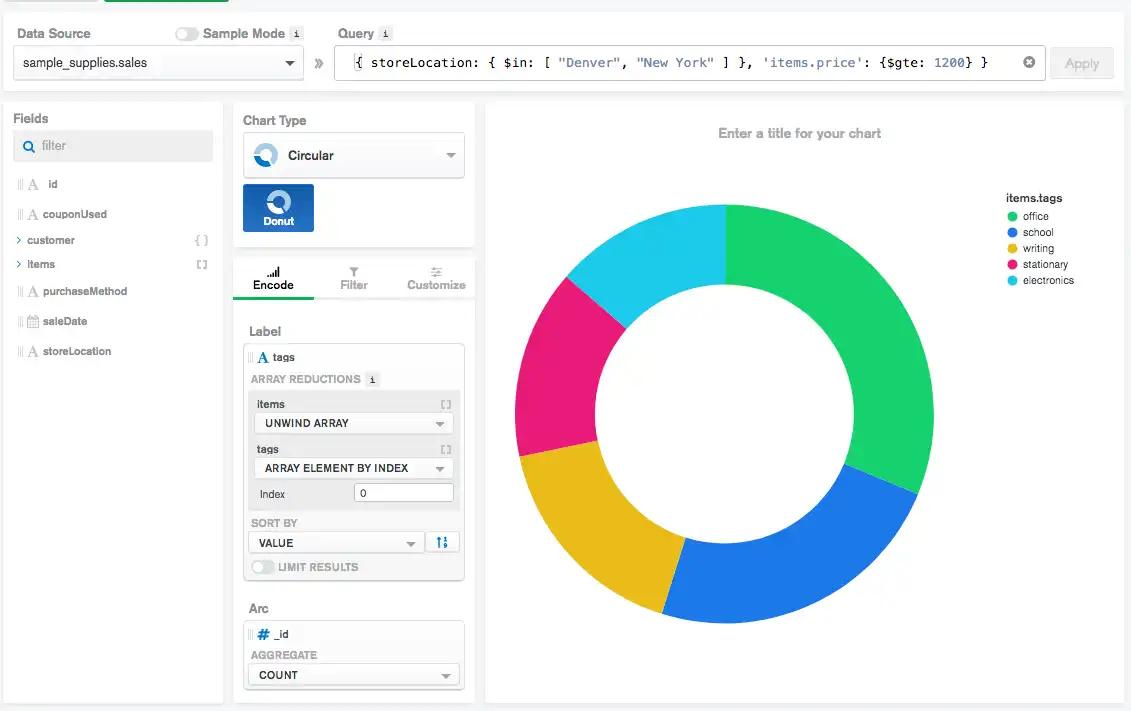
Task: Open the Circular chart type dropdown
Action: (x=353, y=156)
